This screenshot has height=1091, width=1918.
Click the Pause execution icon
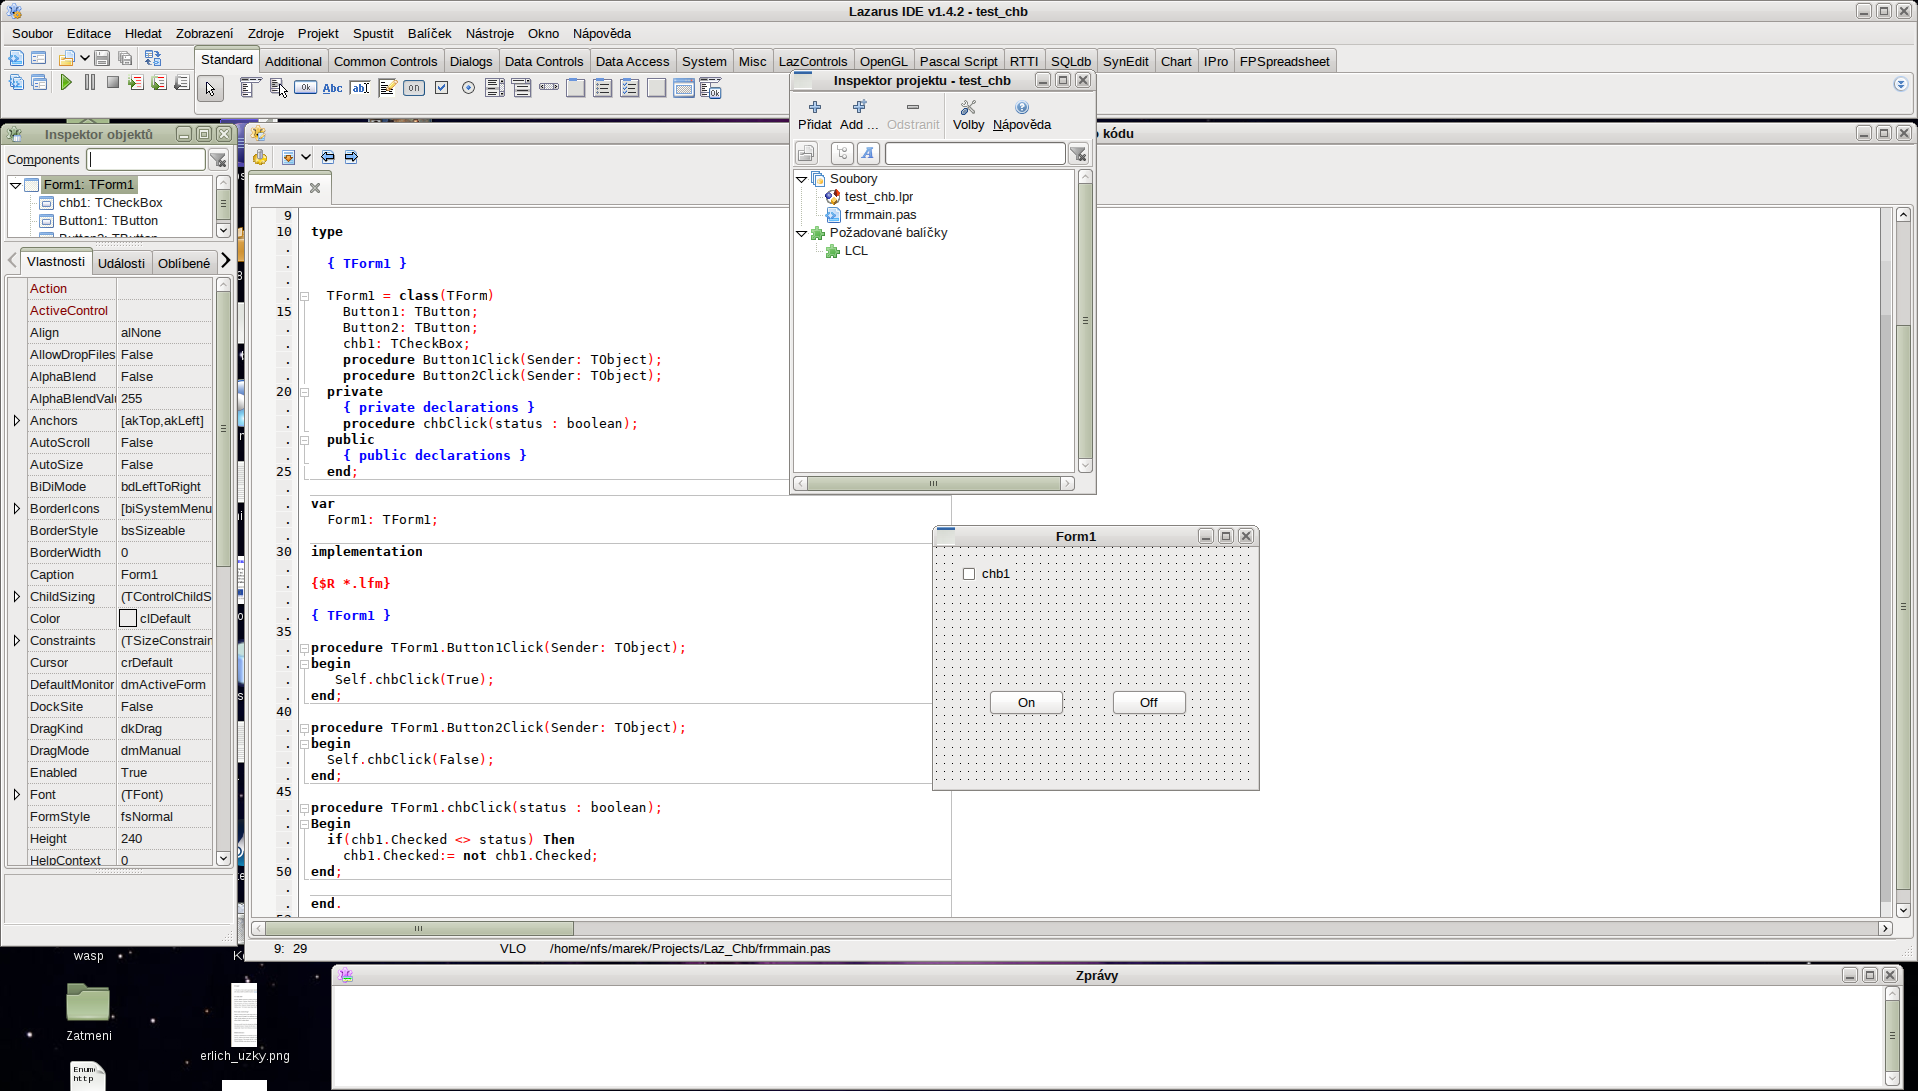pos(90,83)
